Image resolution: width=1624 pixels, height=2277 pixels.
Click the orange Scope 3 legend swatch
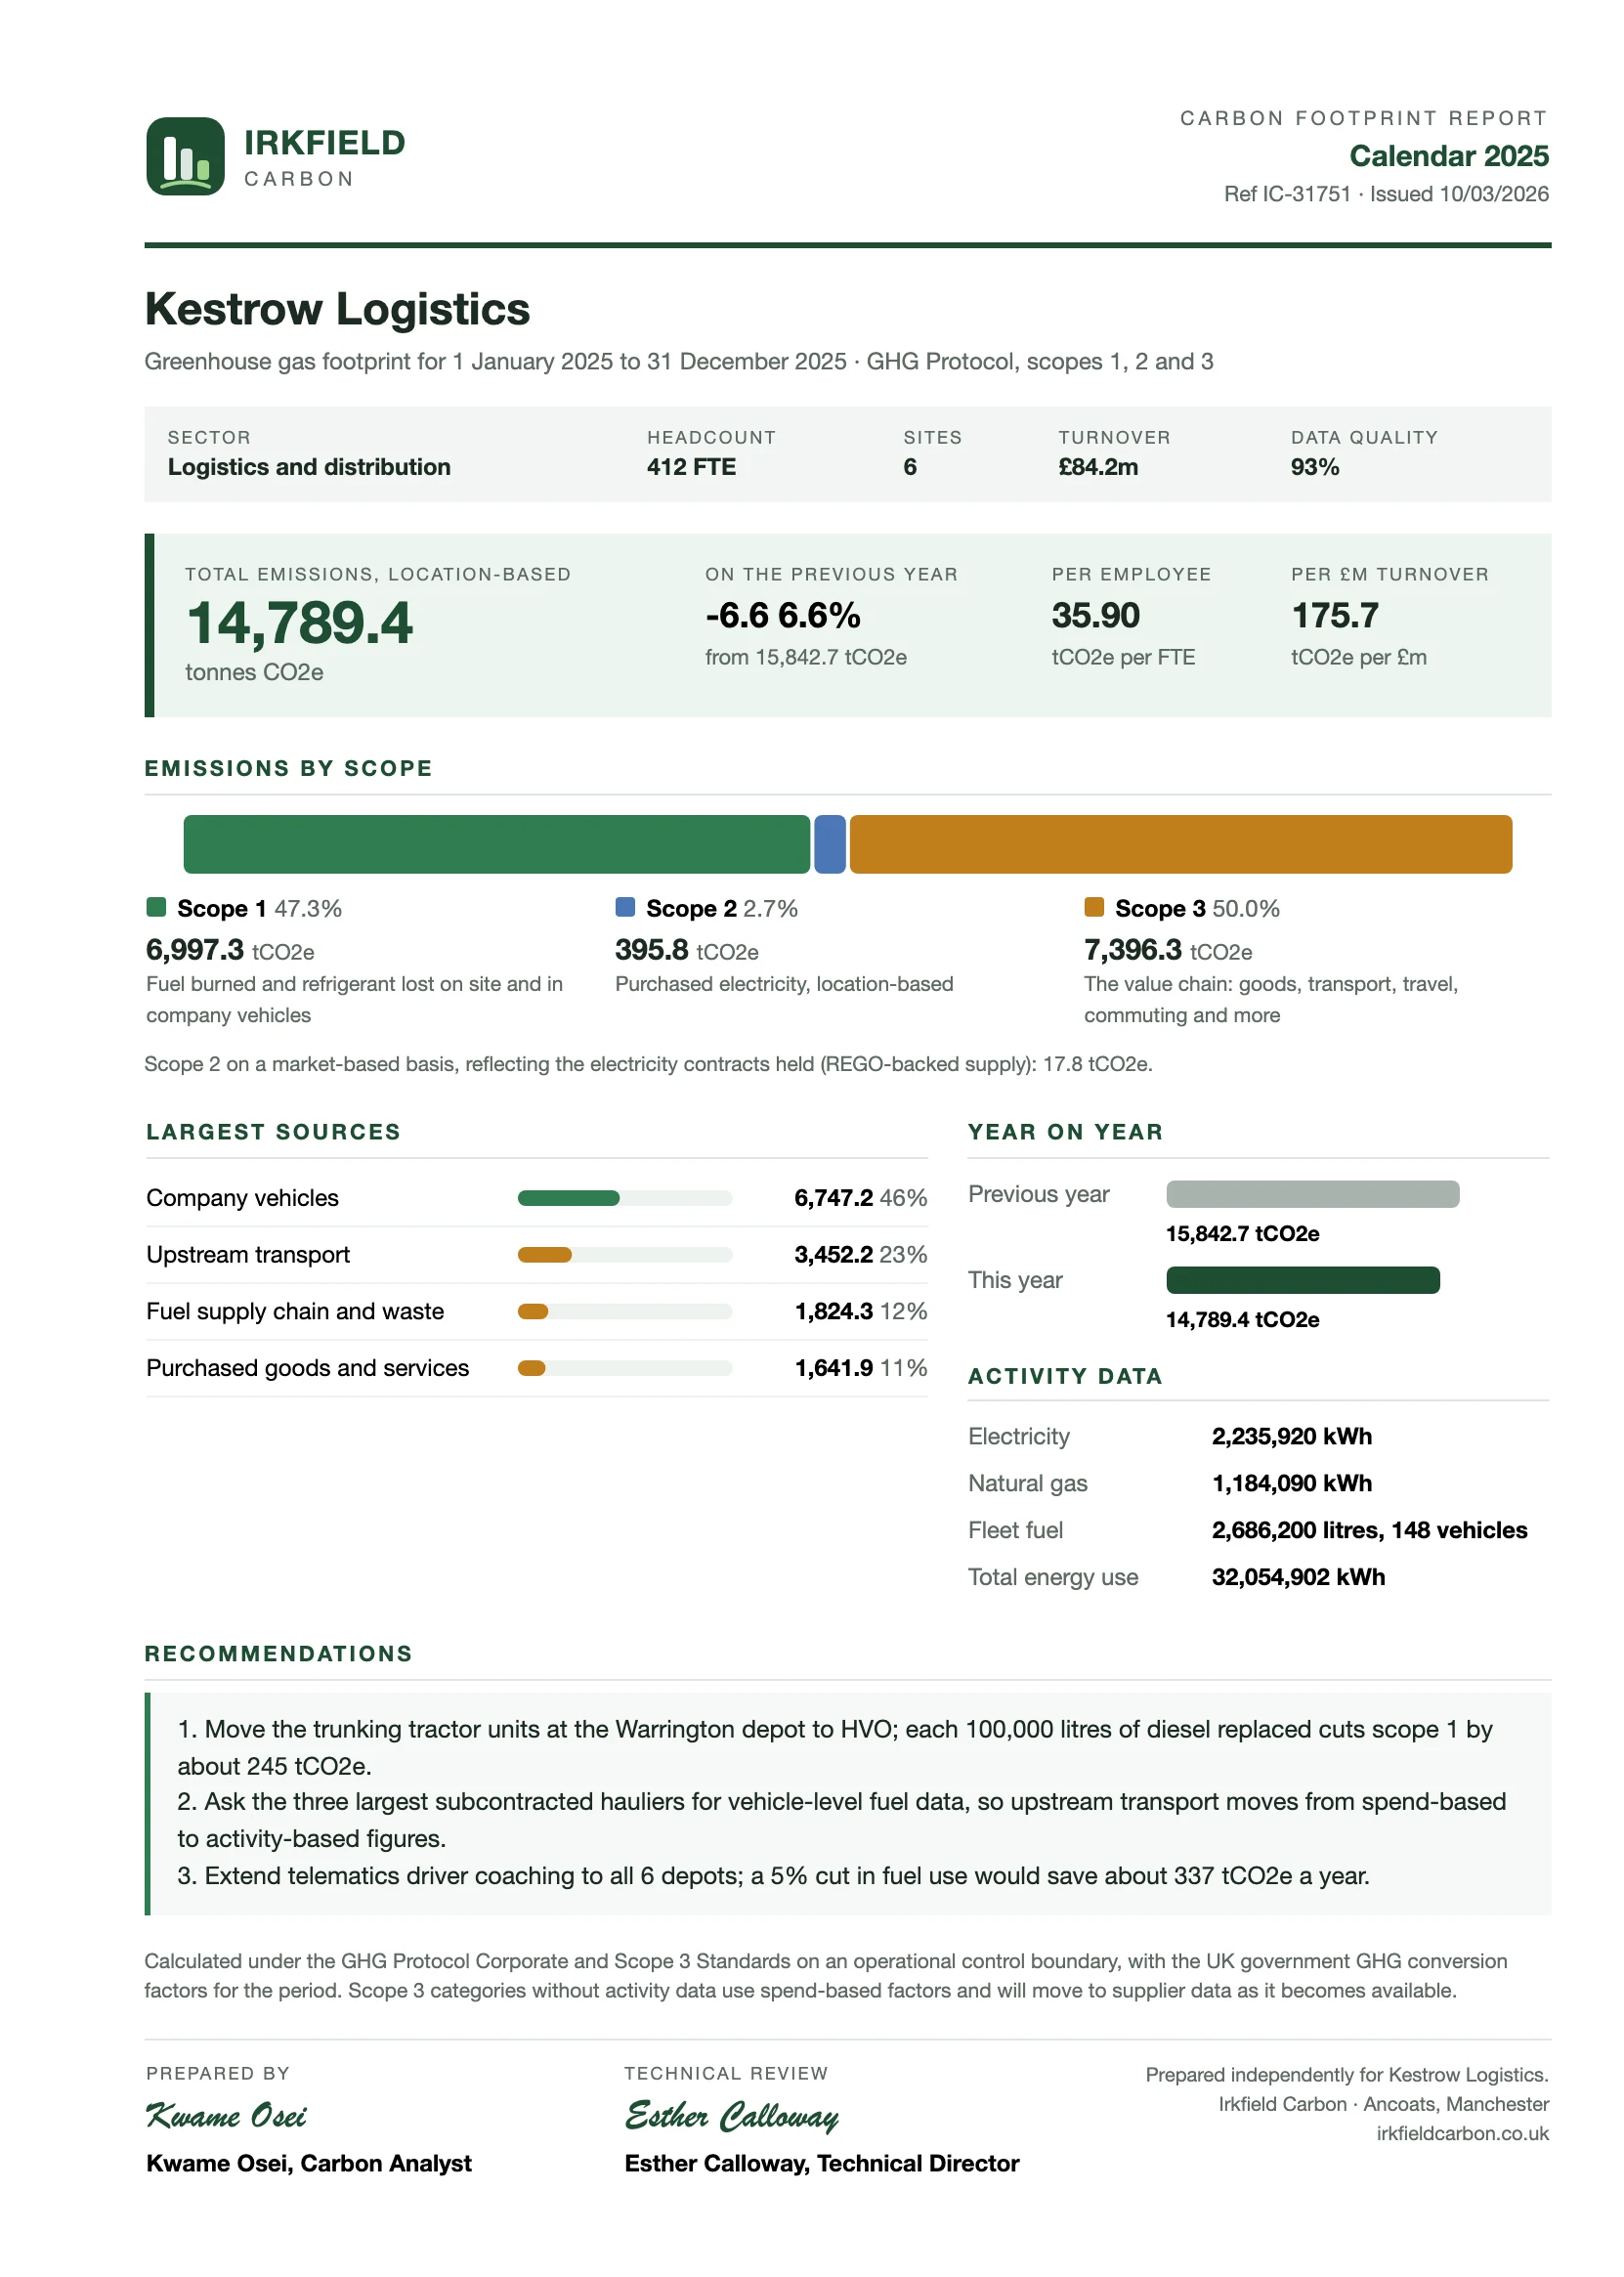1094,907
